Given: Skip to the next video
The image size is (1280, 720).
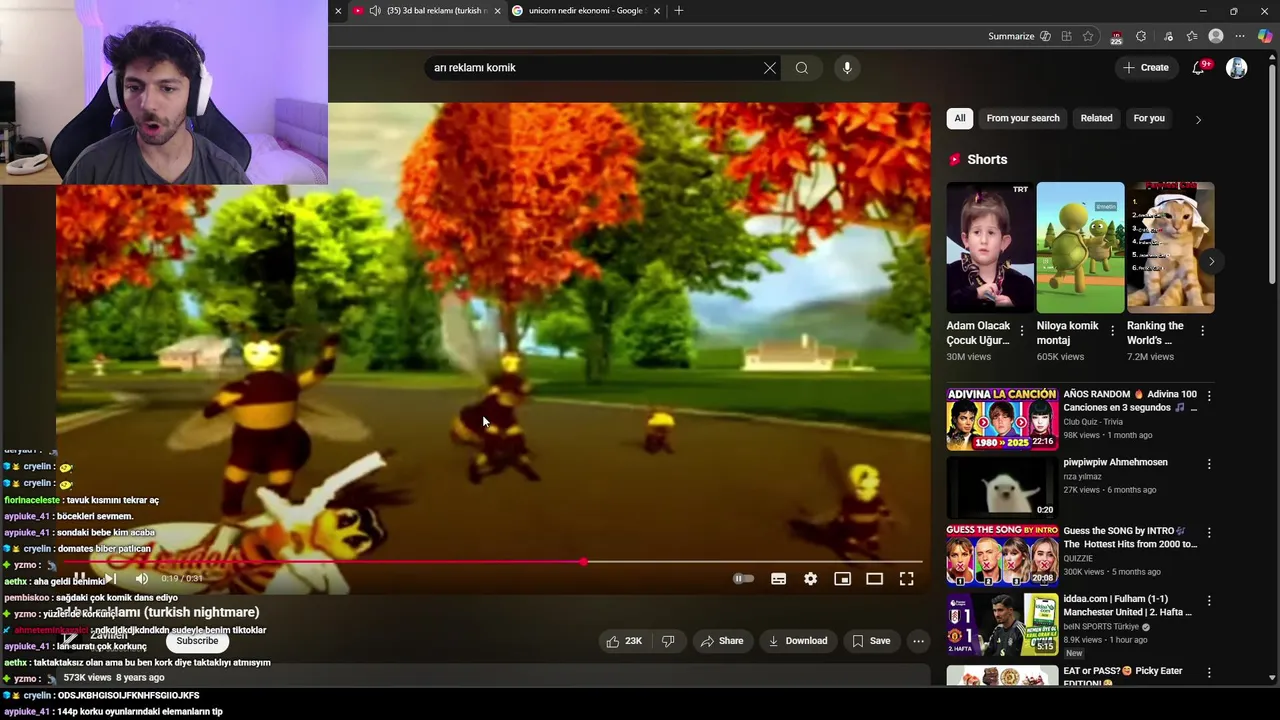Looking at the screenshot, I should (111, 579).
